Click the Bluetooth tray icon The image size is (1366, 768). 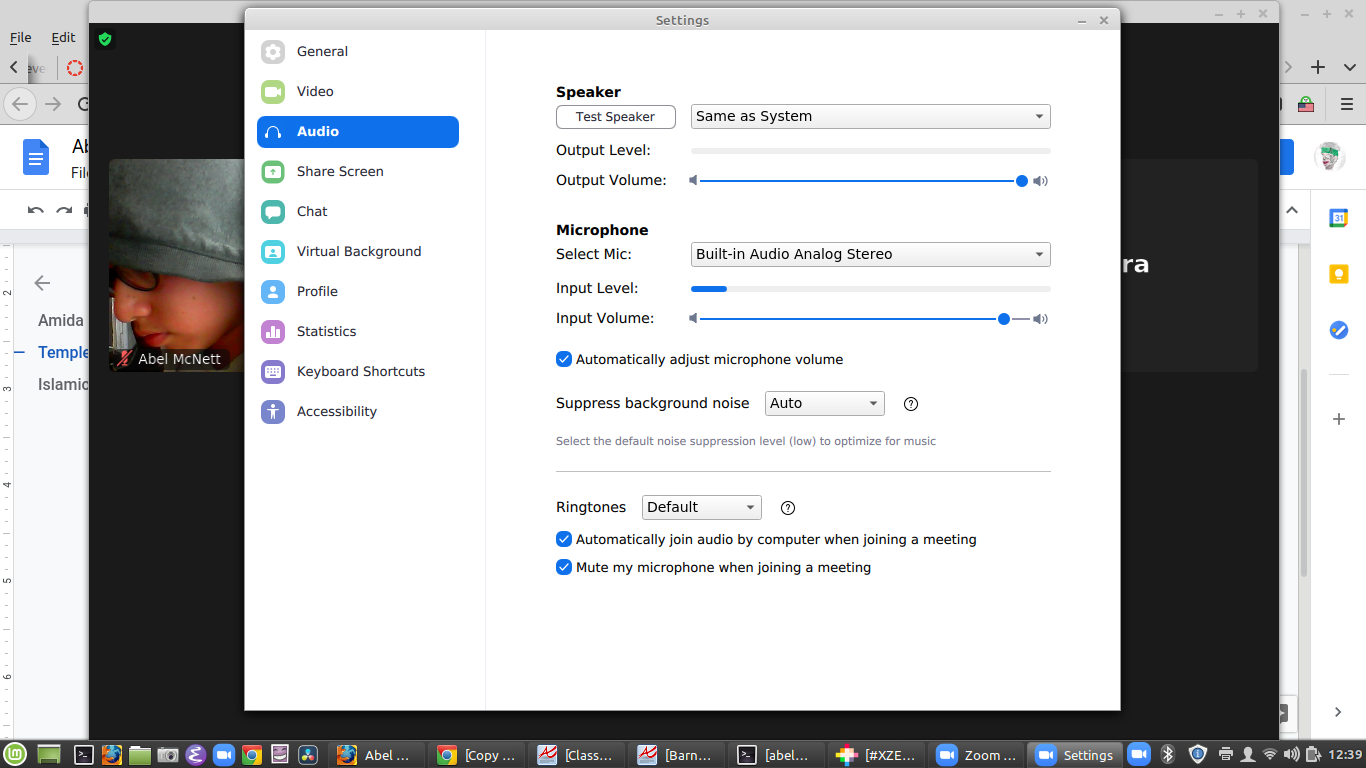click(x=1167, y=754)
